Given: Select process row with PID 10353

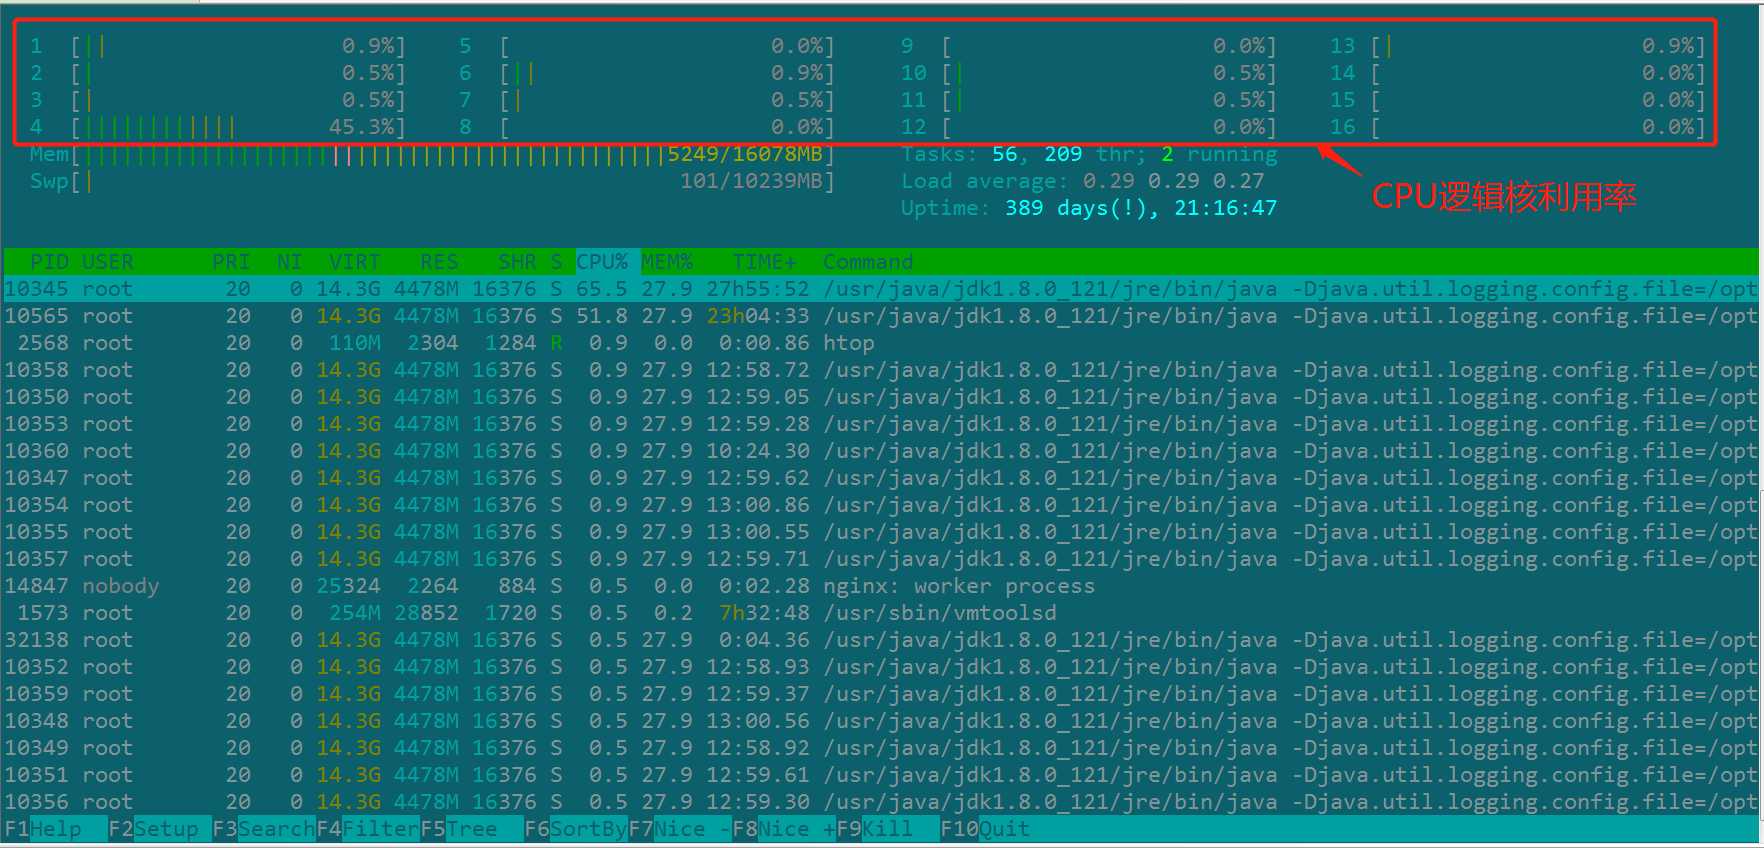Looking at the screenshot, I should pos(881,424).
